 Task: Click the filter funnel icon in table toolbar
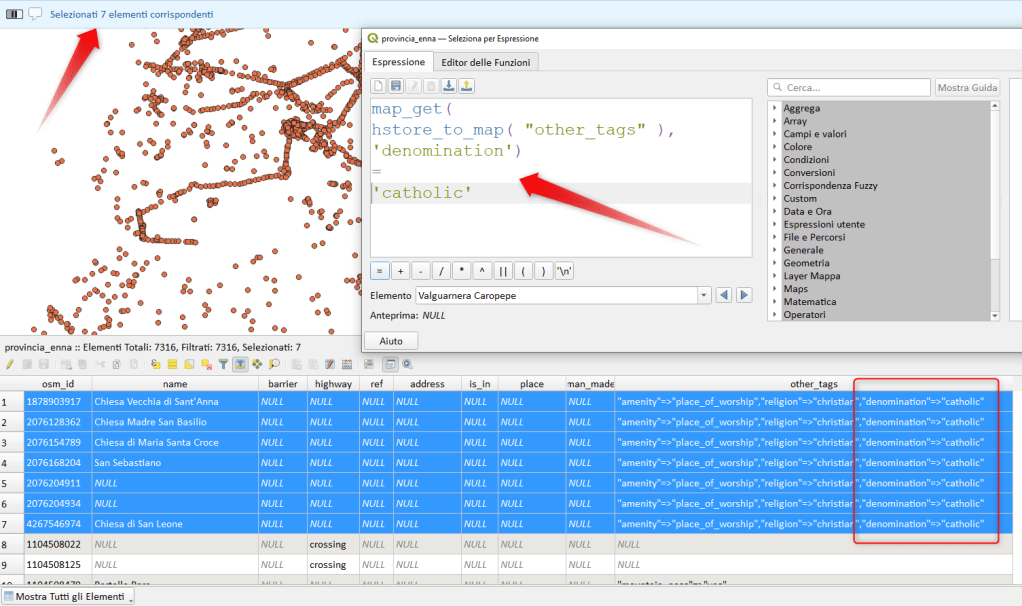[224, 365]
